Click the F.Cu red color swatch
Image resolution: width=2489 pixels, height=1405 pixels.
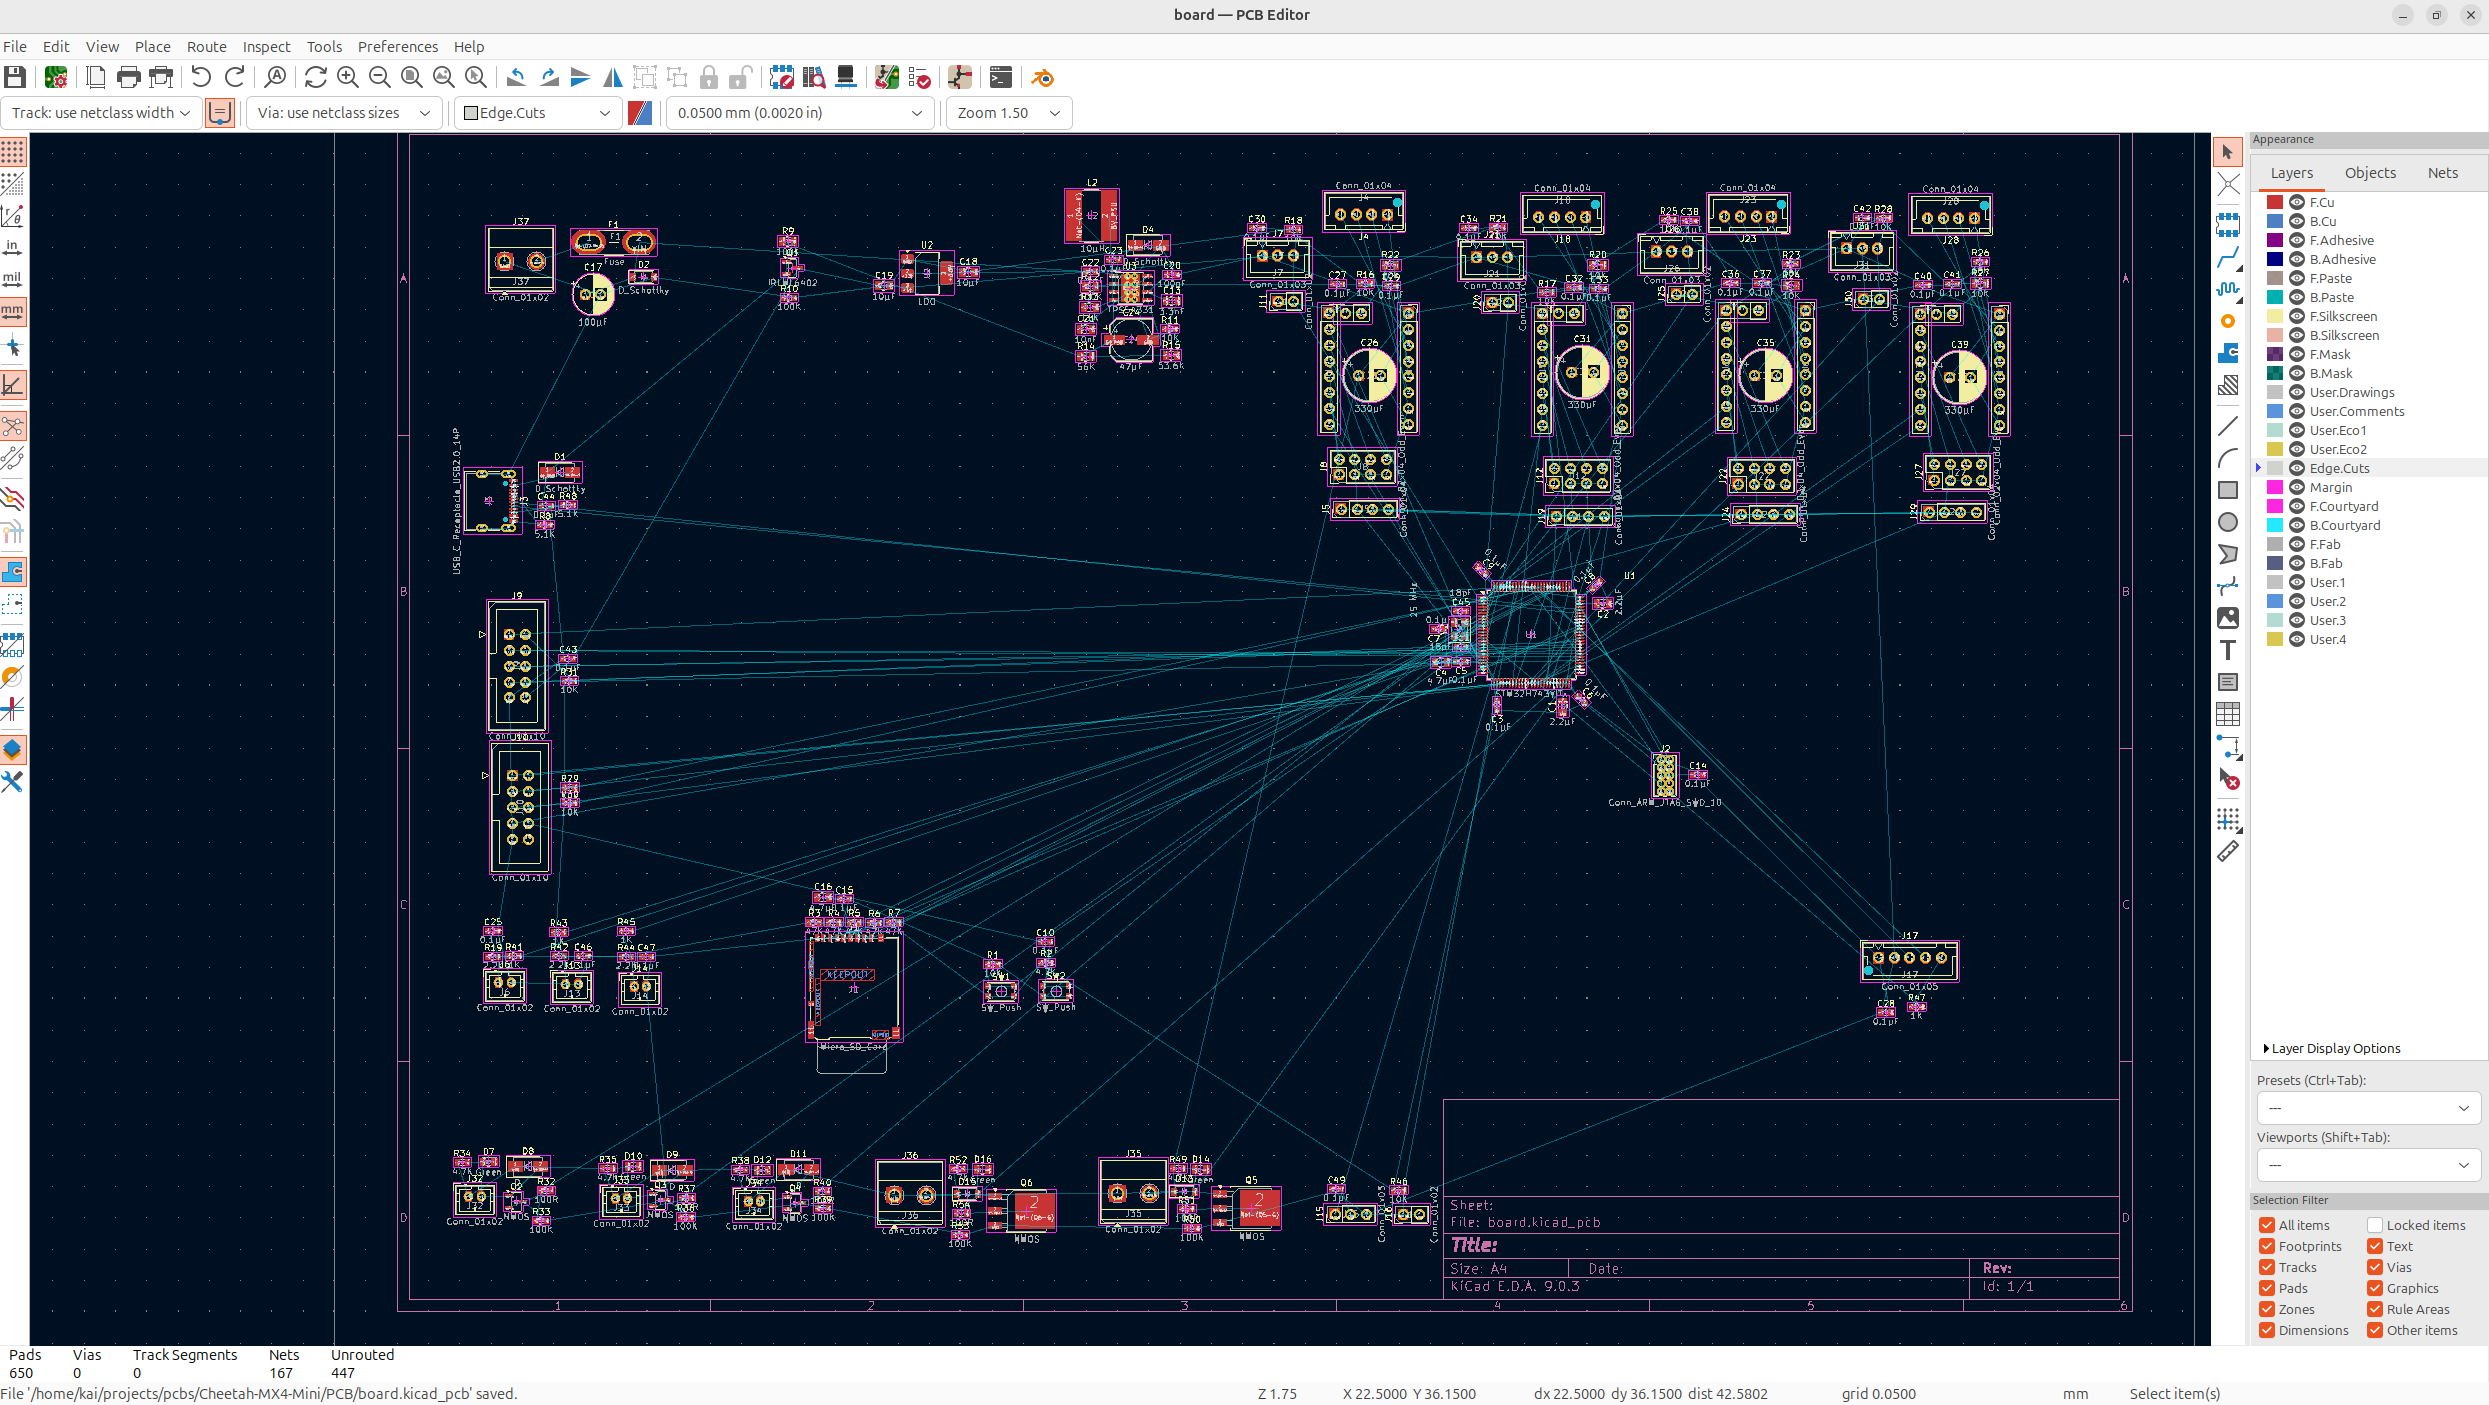[x=2275, y=202]
